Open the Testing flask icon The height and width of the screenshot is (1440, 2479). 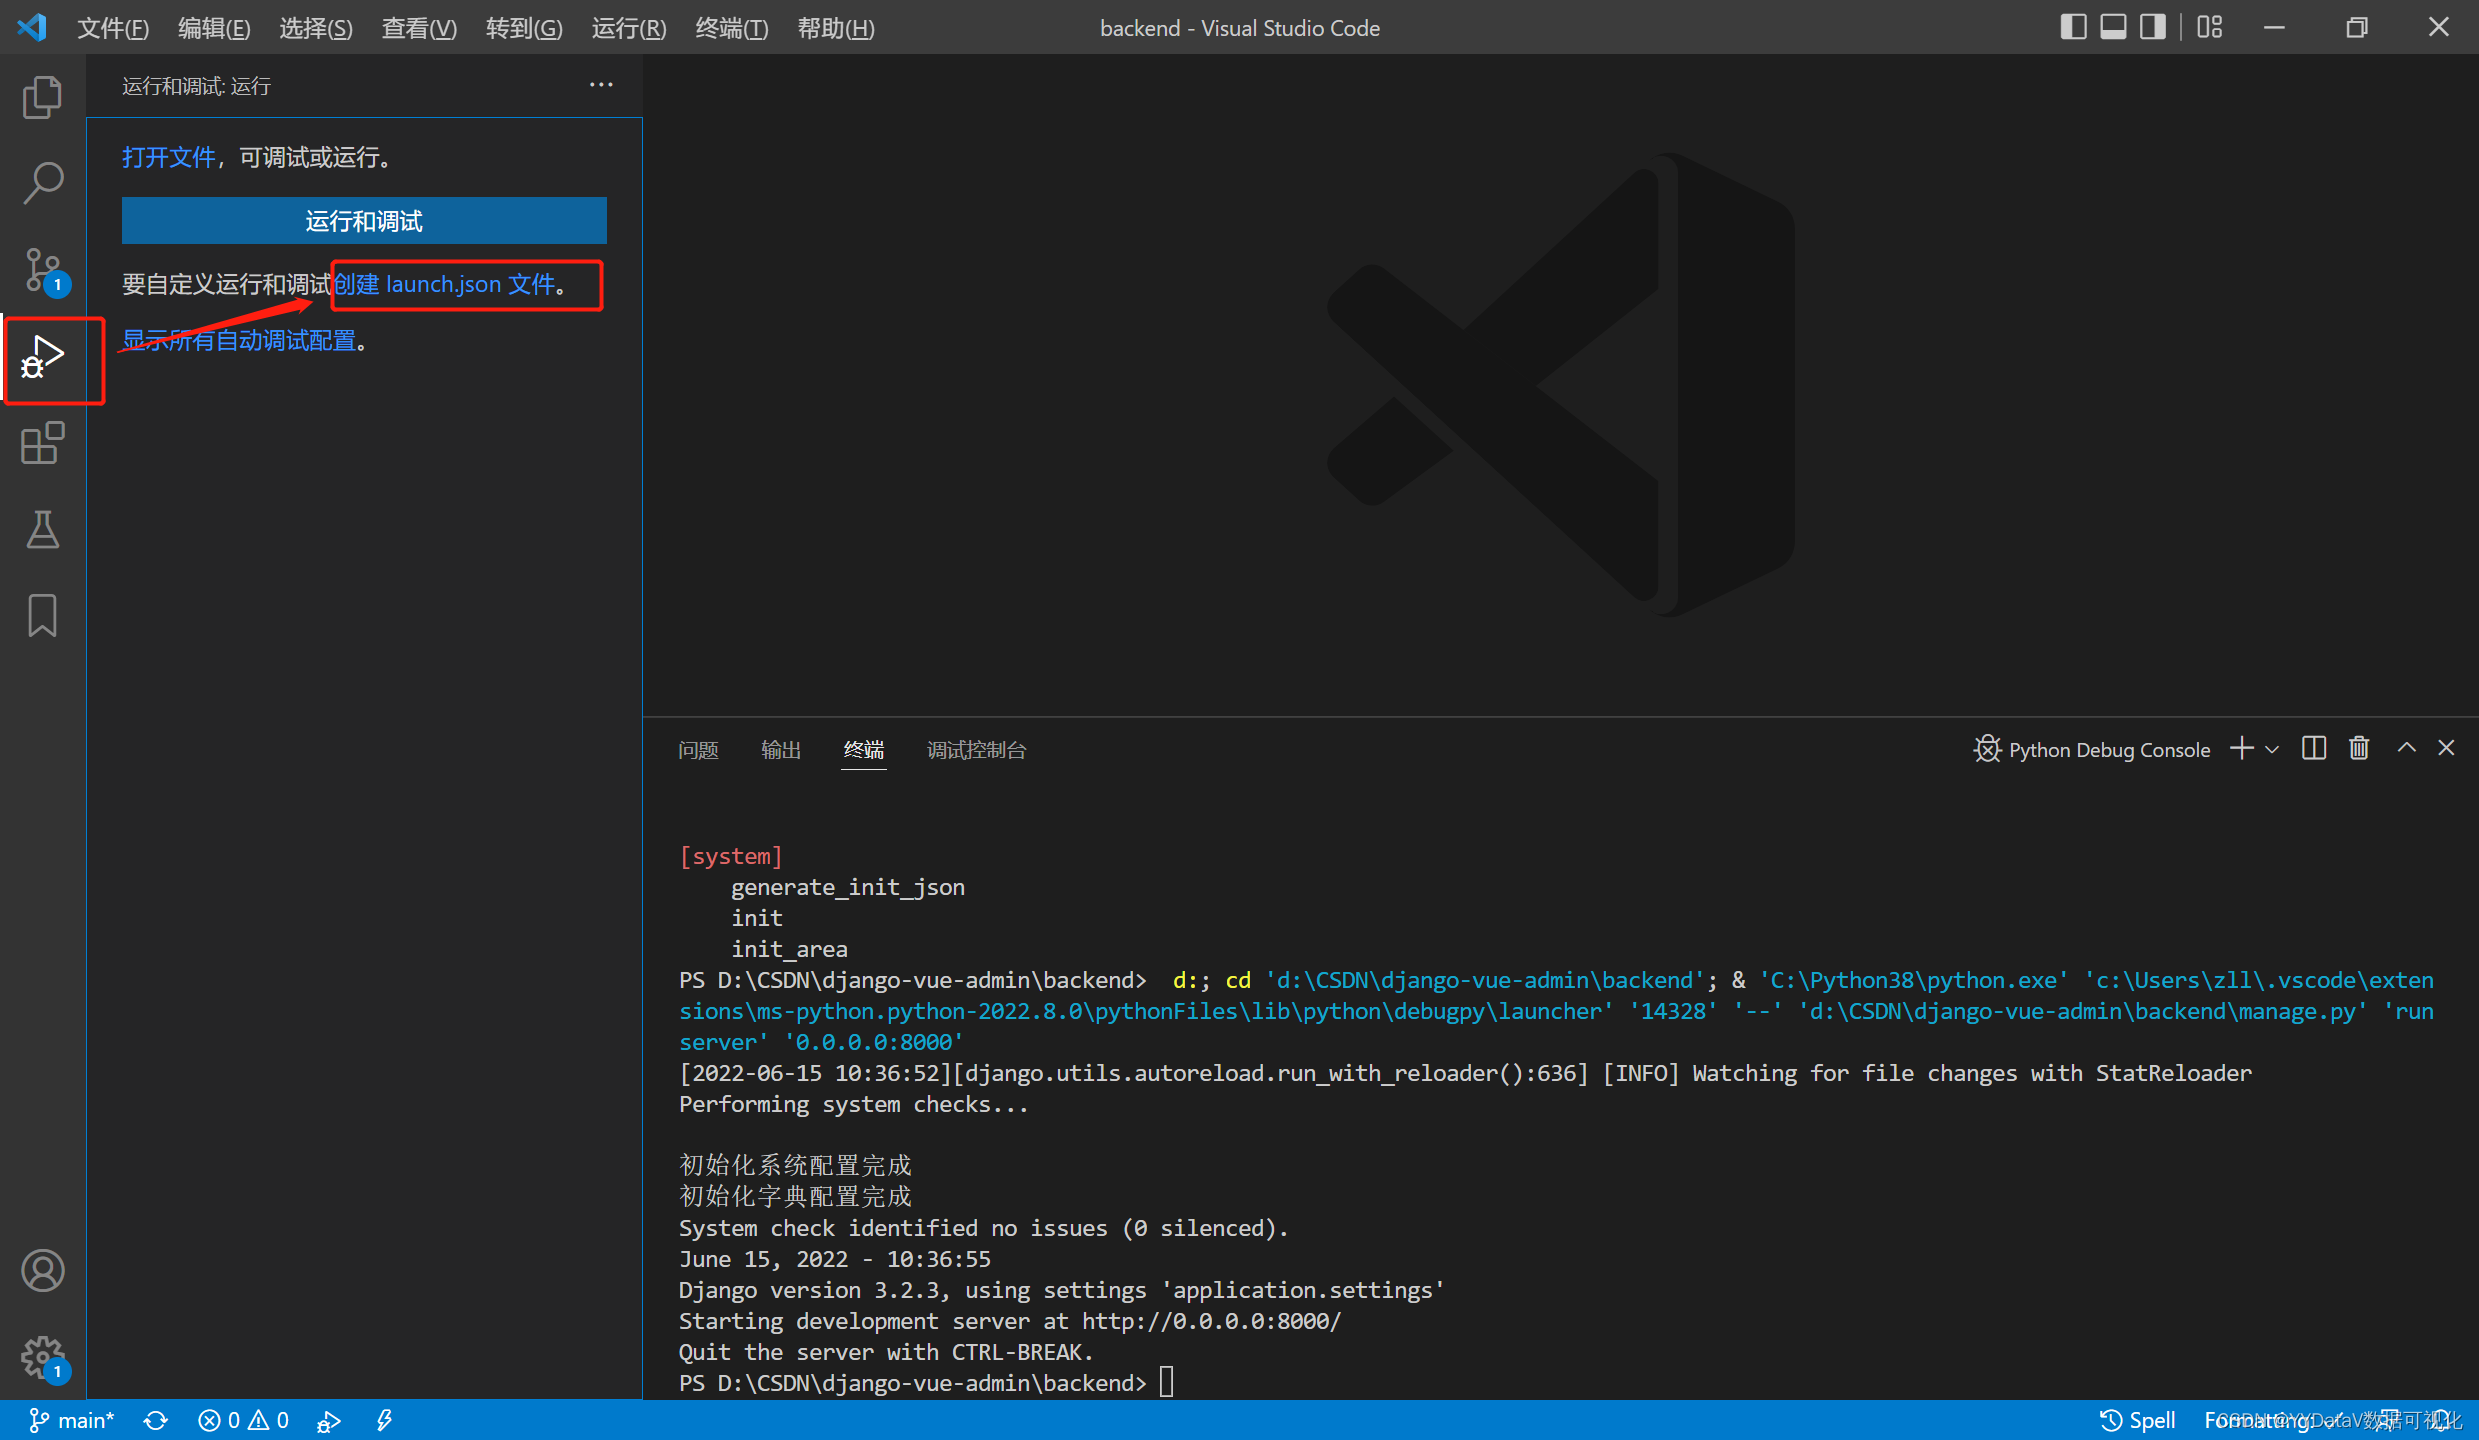tap(42, 529)
